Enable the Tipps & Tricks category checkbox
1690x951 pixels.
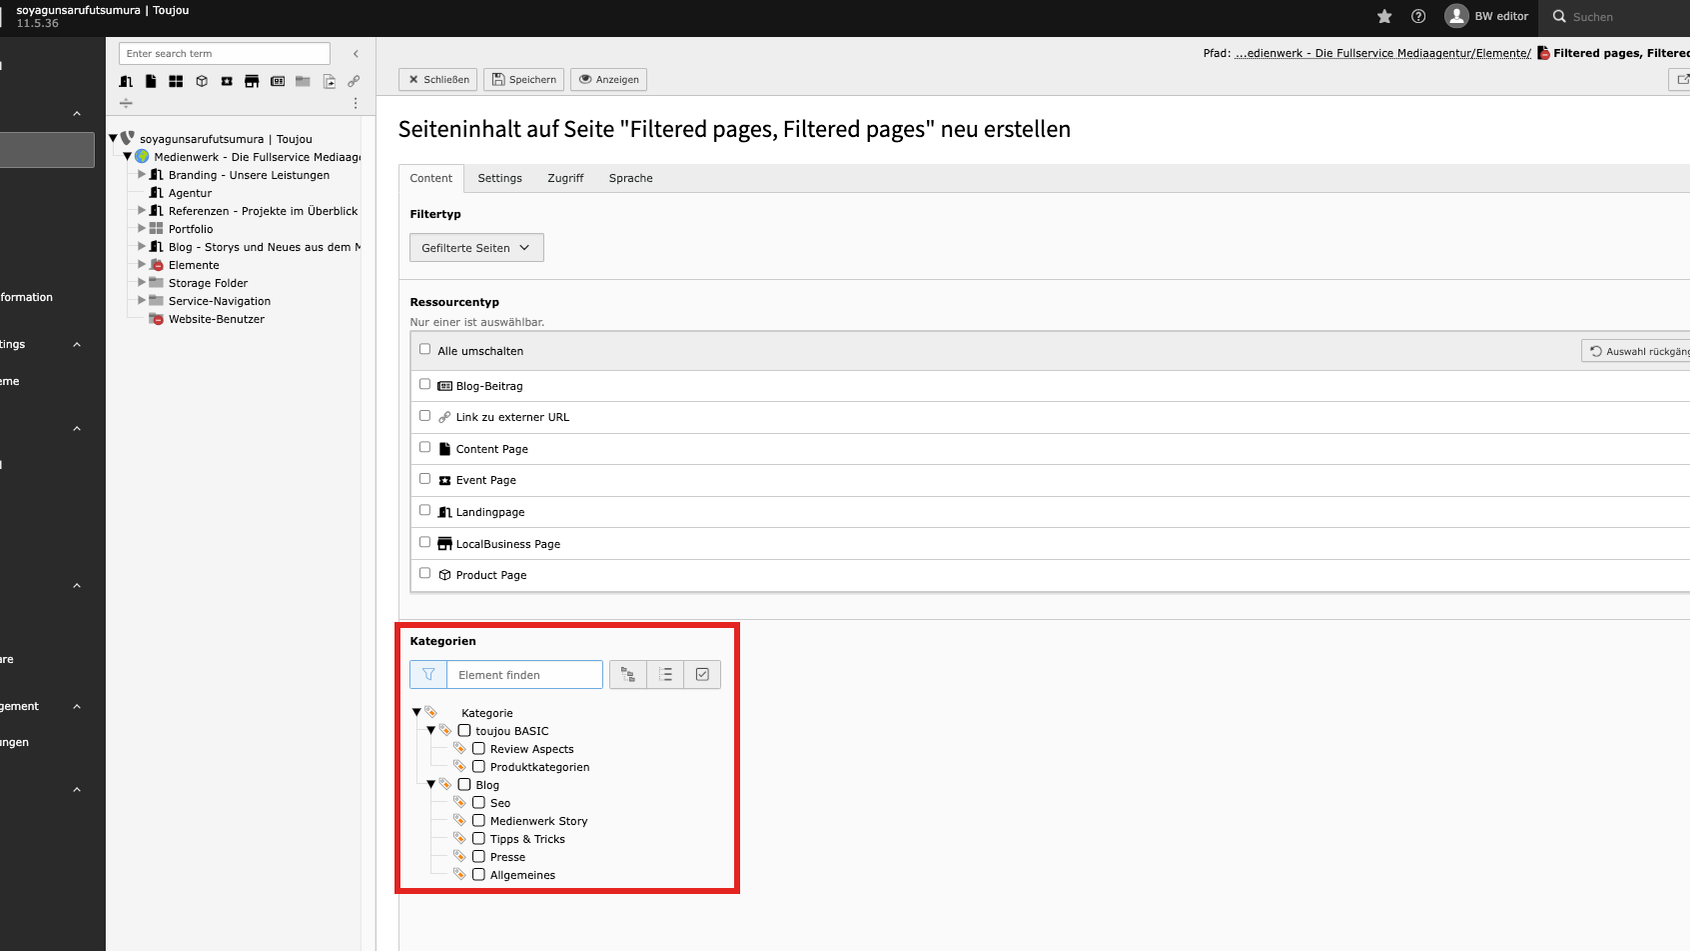click(x=479, y=839)
